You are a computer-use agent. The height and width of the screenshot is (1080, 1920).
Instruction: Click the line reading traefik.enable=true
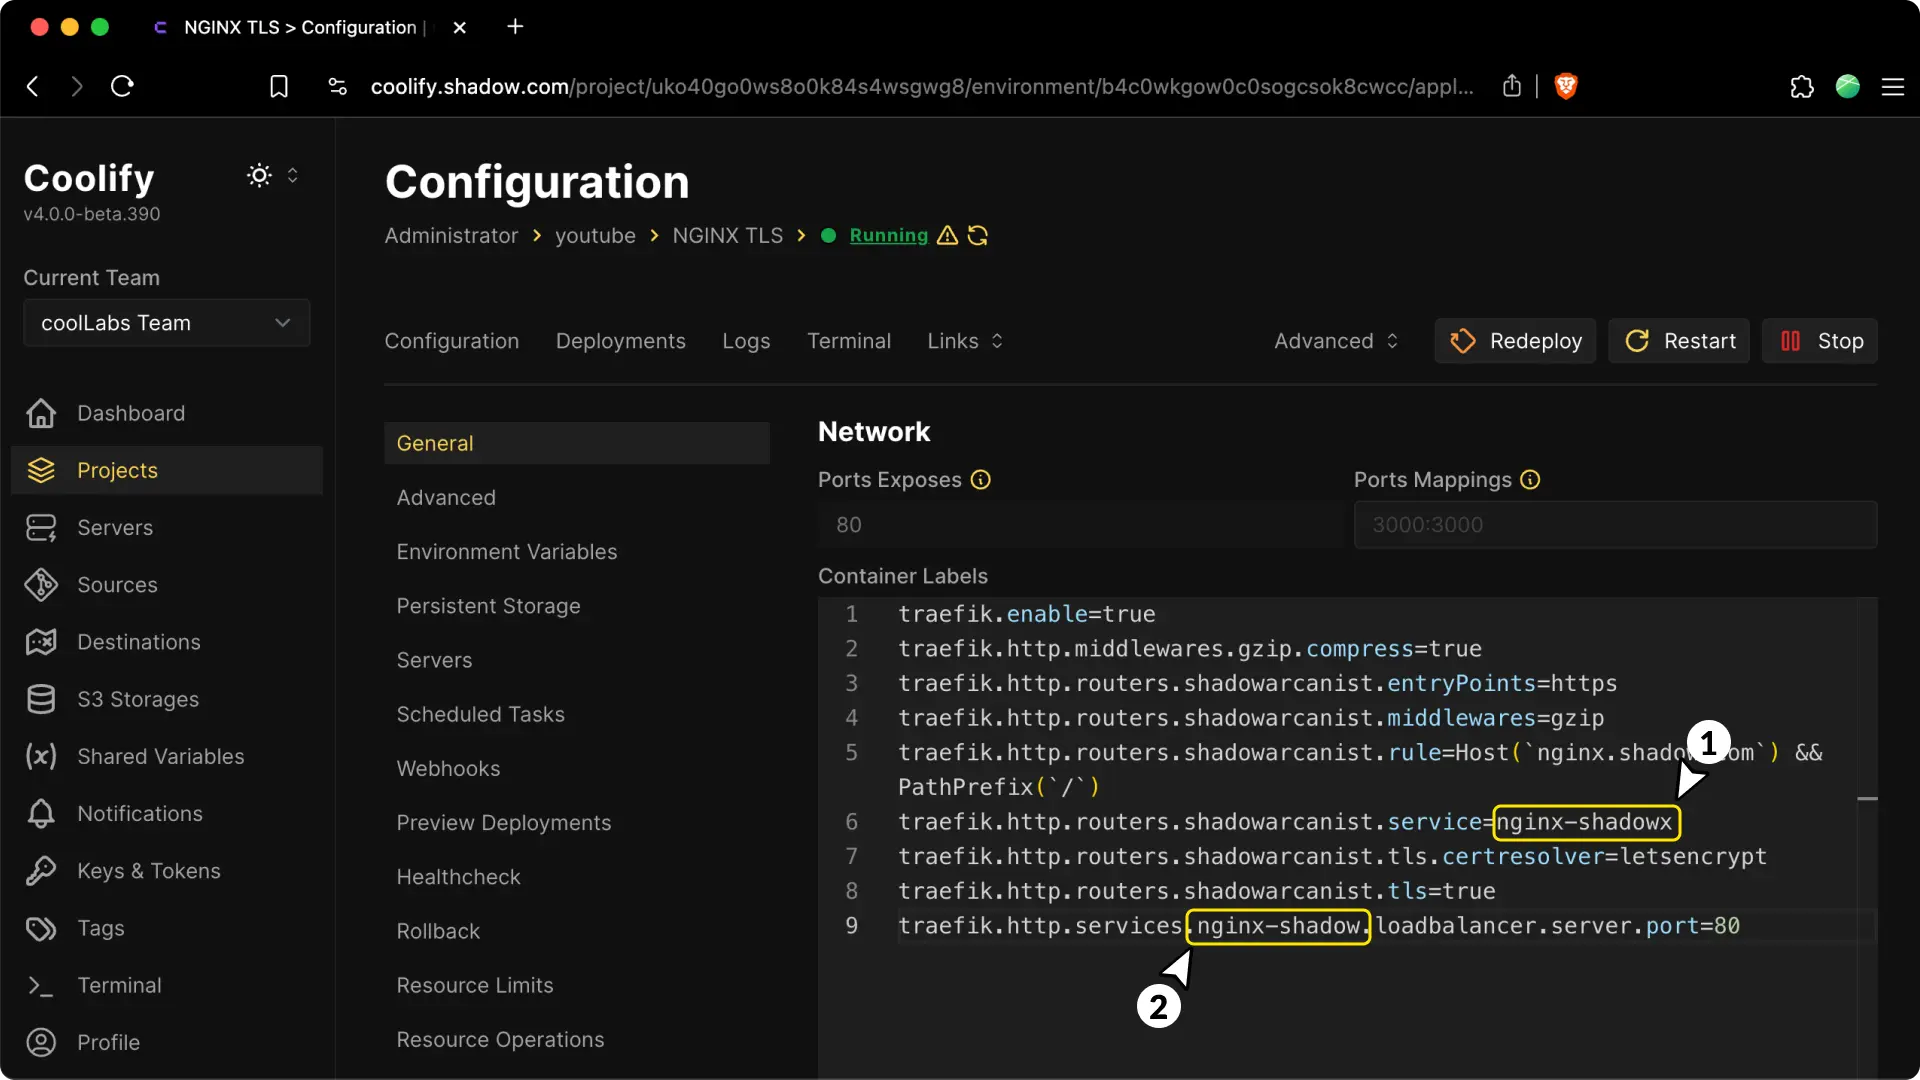1027,614
